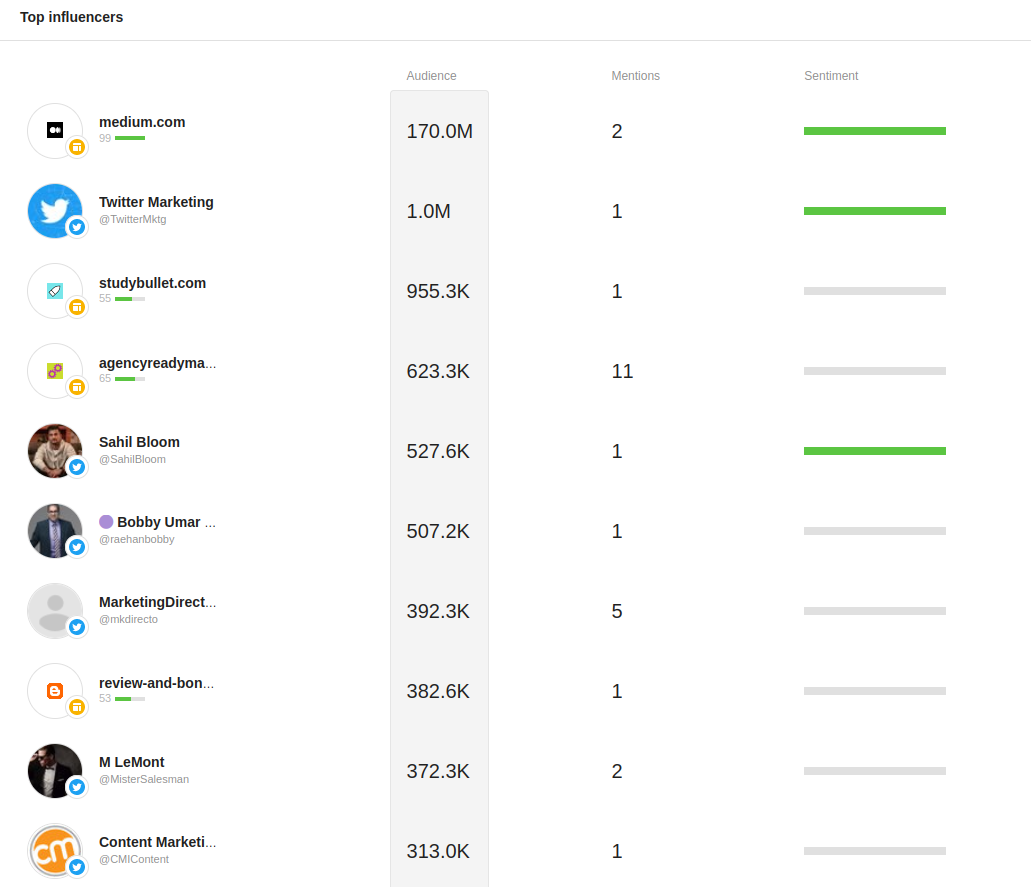1031x887 pixels.
Task: Click web source badge on review-and-bon... avatar
Action: click(77, 707)
